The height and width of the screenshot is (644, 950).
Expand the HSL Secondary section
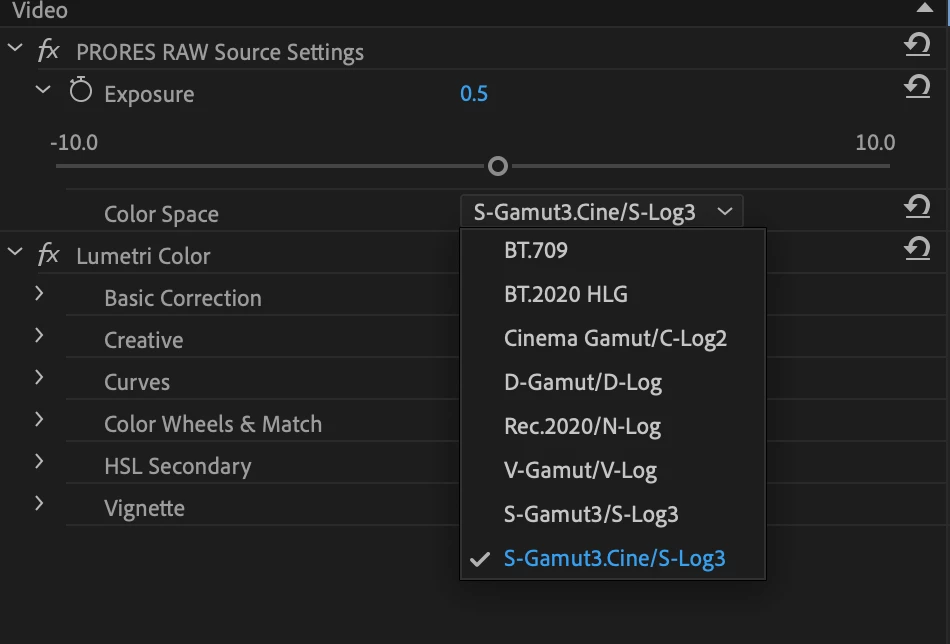39,461
